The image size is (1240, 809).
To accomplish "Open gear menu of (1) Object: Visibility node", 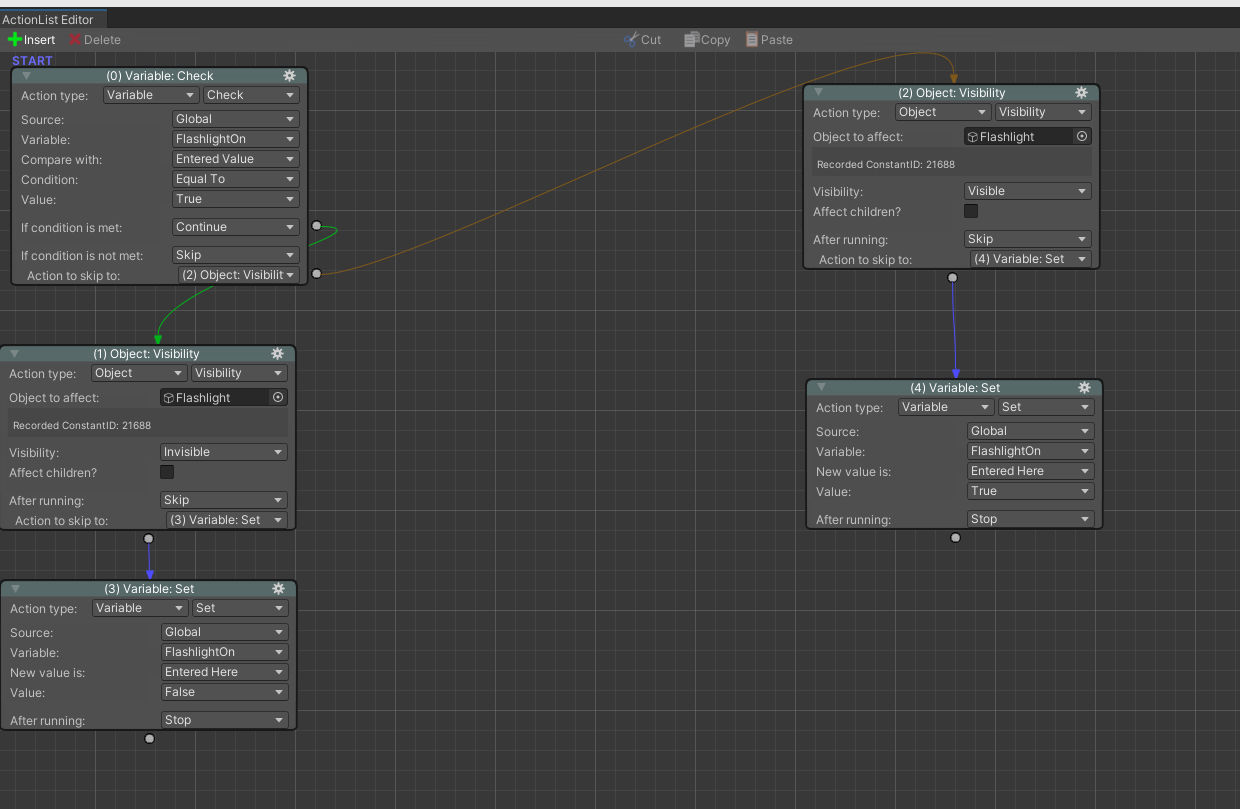I will (x=278, y=354).
